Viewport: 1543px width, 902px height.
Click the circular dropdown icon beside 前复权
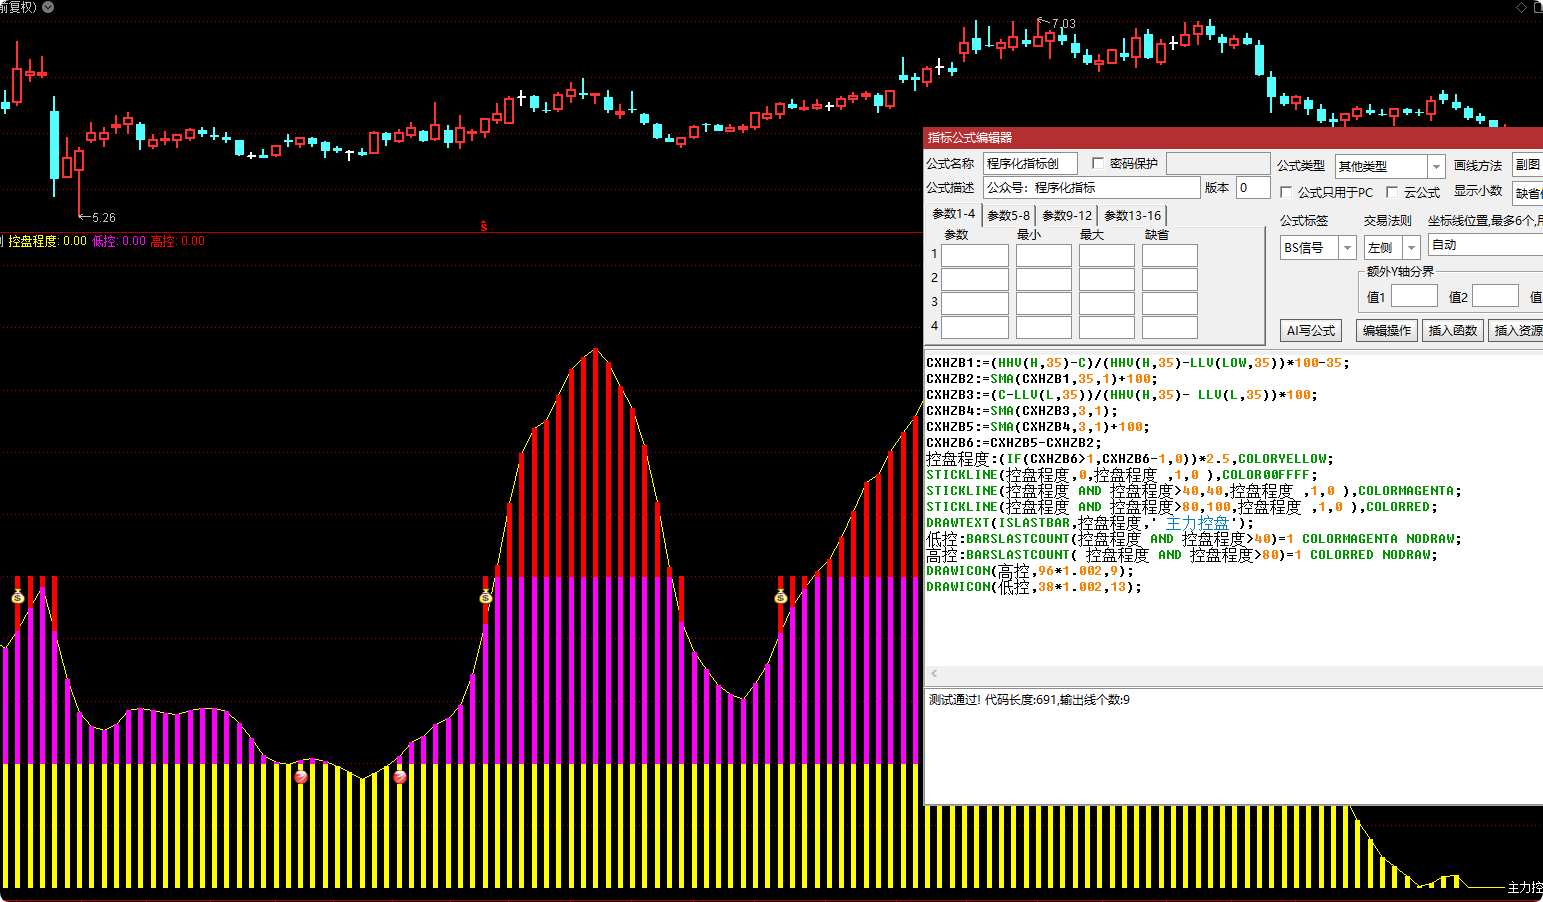[48, 7]
